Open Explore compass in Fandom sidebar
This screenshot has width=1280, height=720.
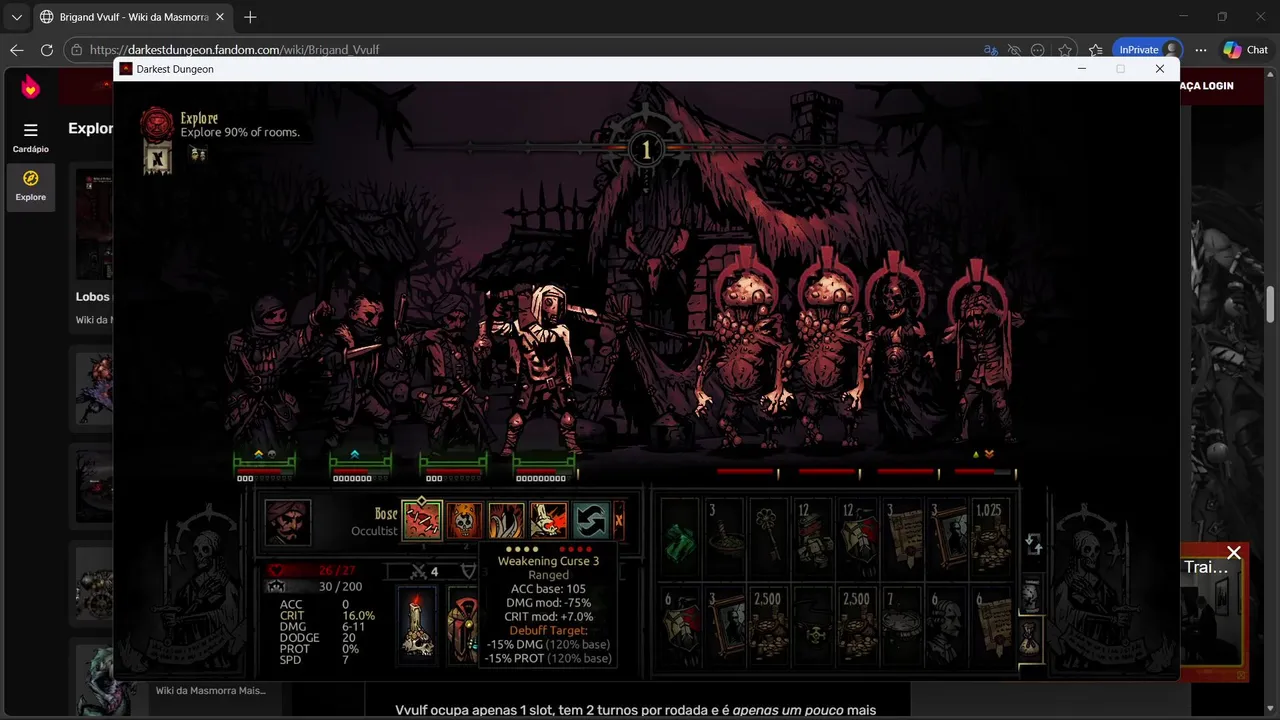[x=31, y=187]
